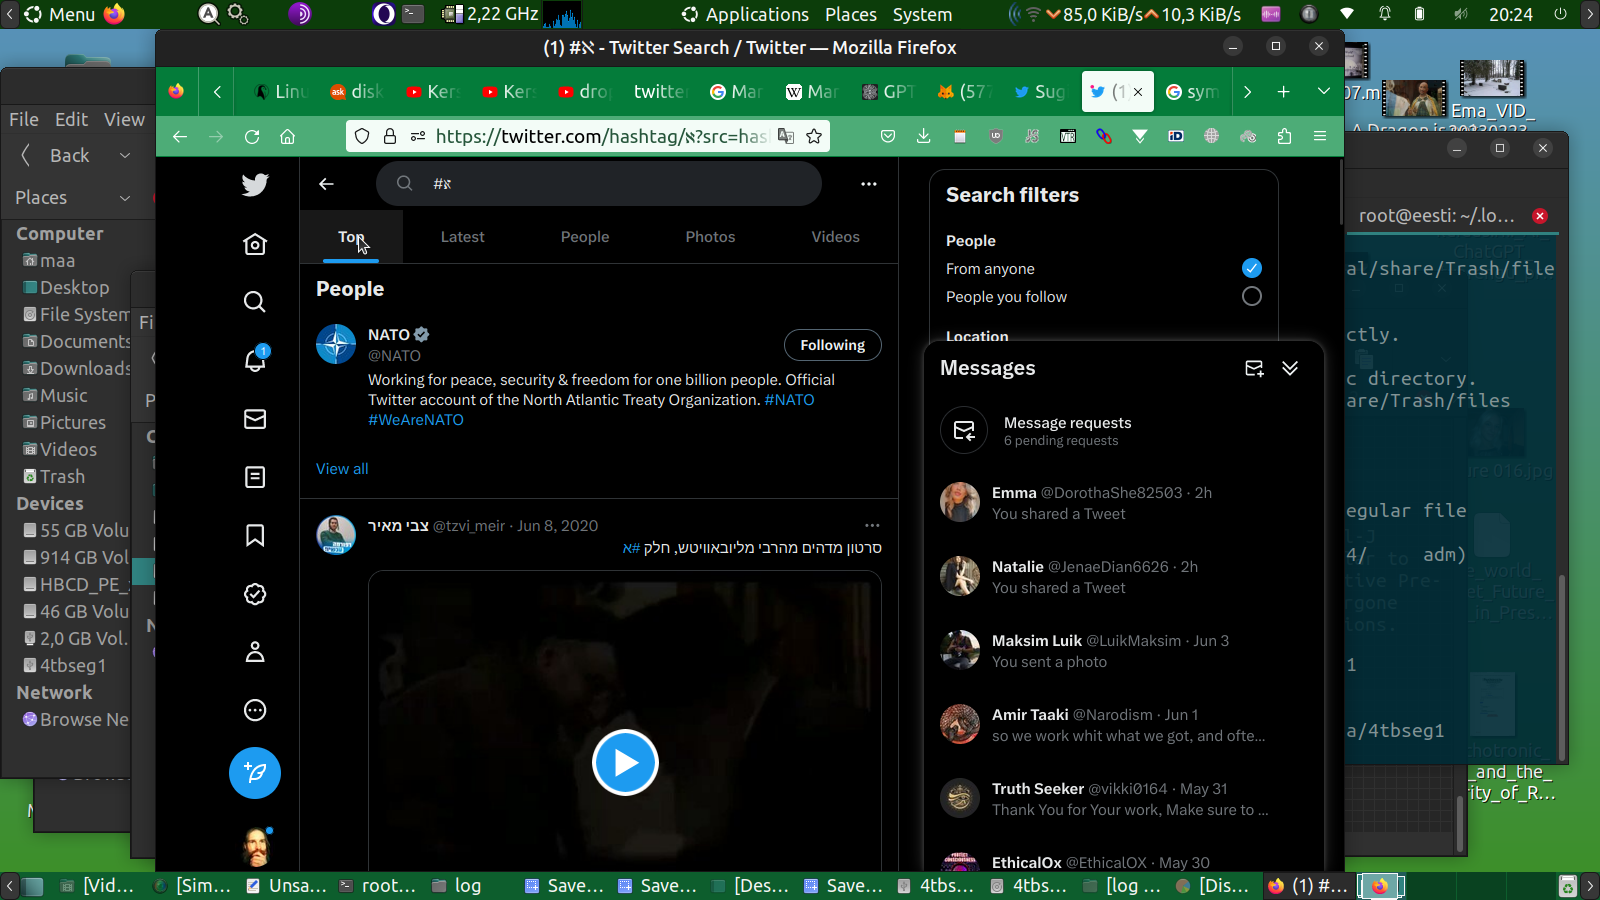List all Firefox tabs dropdown
This screenshot has height=900, width=1600.
click(1323, 92)
